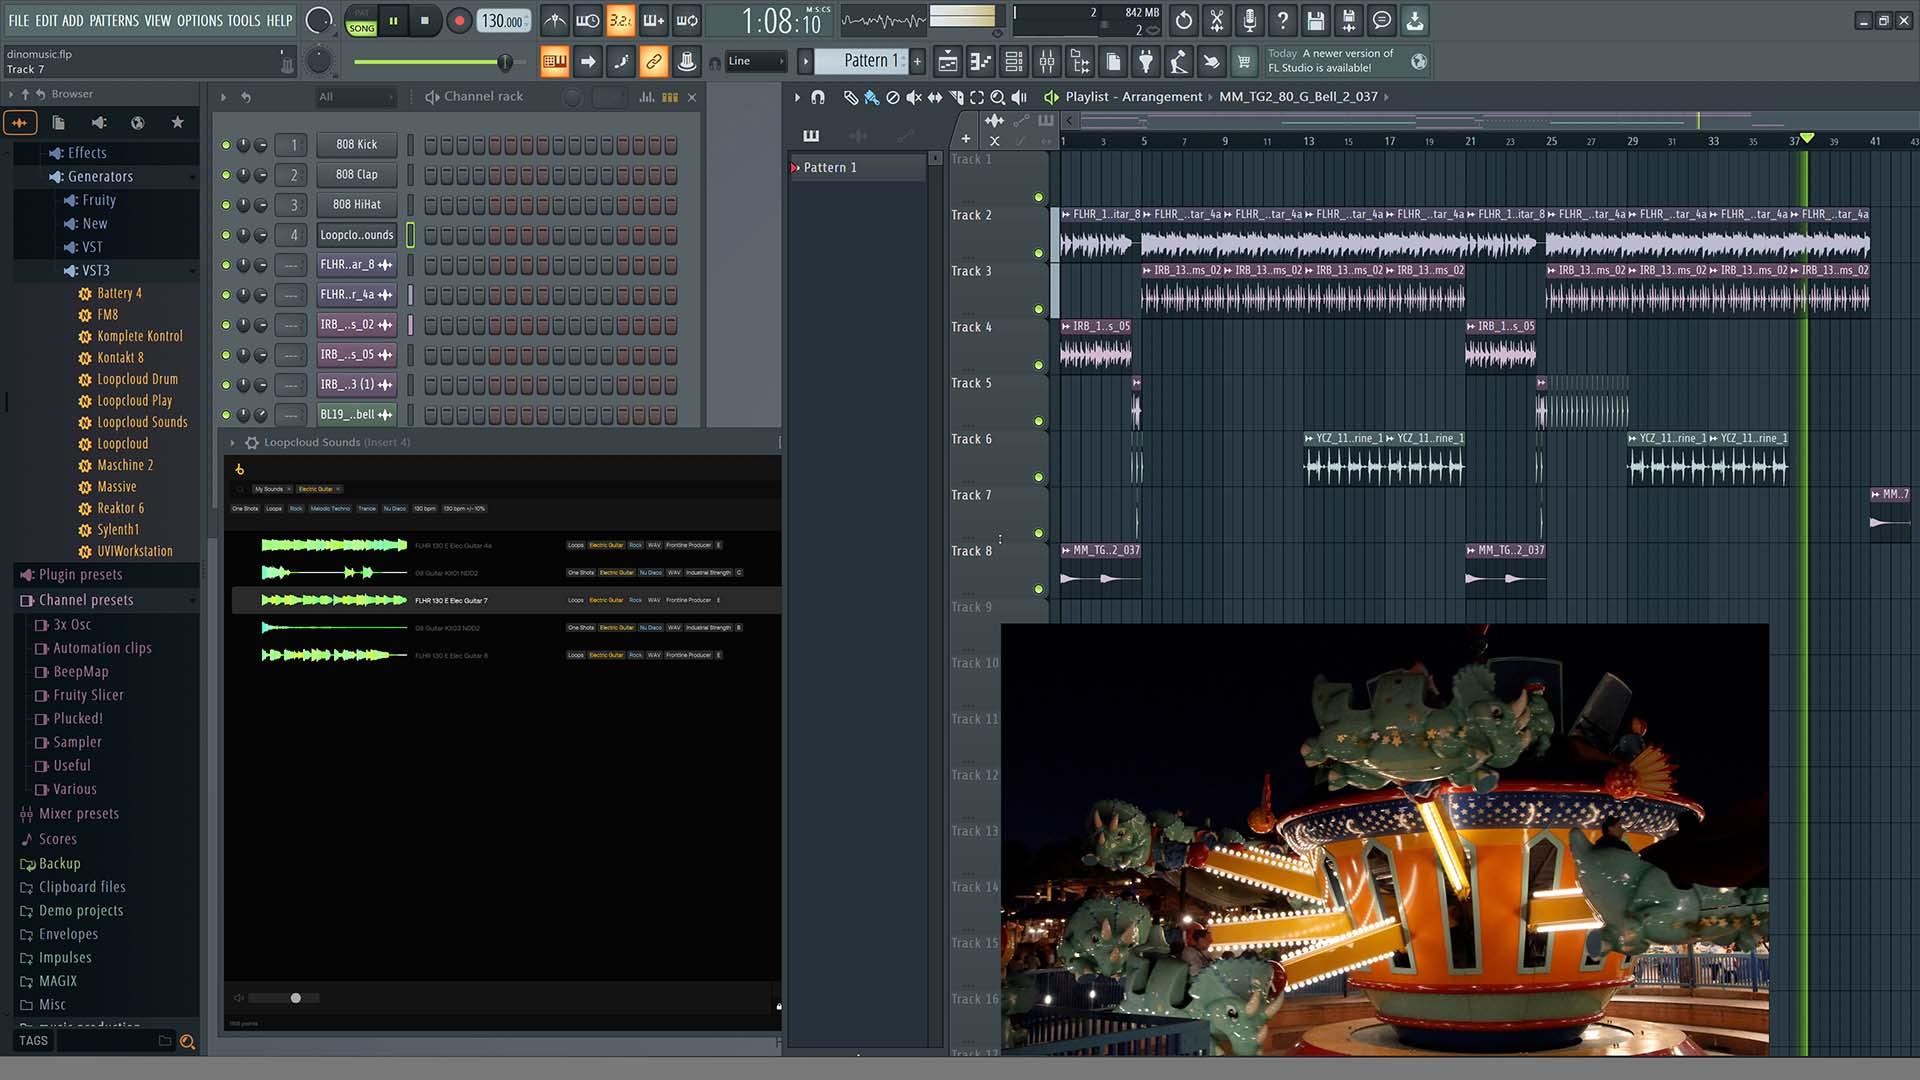Expand the Plugin presets folder
The image size is (1920, 1080).
point(80,575)
